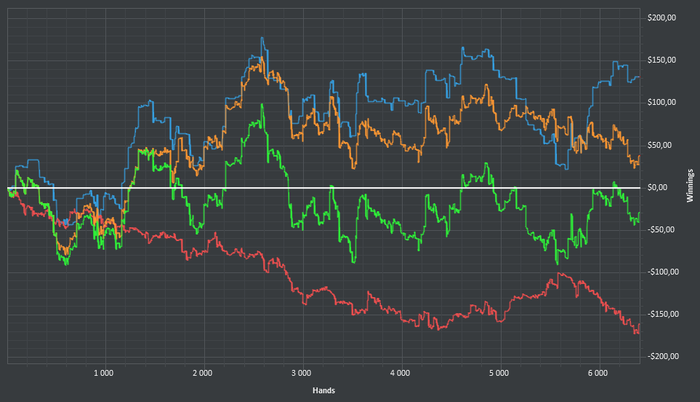
Task: Click the 3 000 hands tick label
Action: click(x=301, y=373)
